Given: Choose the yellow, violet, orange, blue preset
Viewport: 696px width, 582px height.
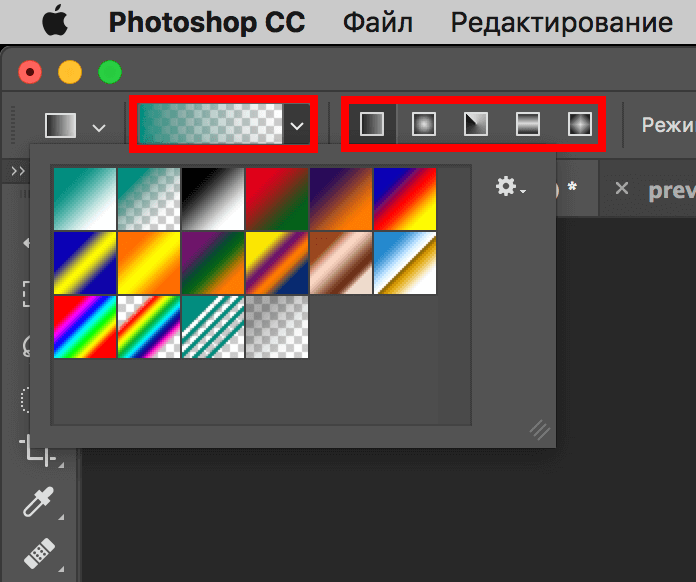Looking at the screenshot, I should (x=277, y=263).
